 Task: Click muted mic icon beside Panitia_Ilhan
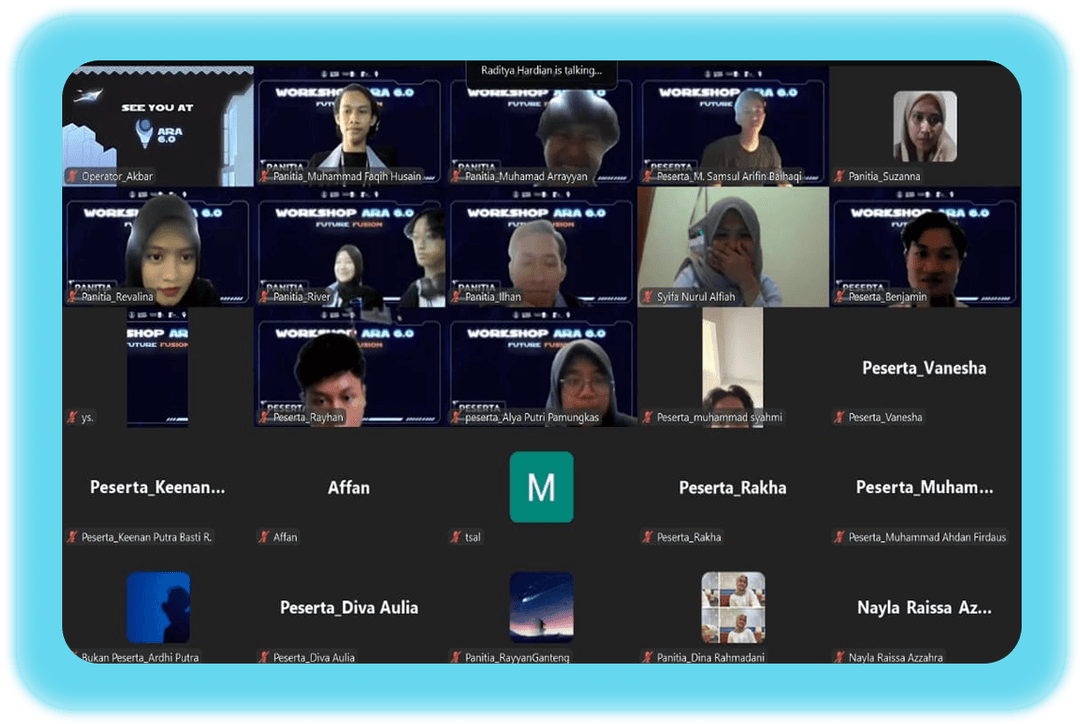(x=456, y=297)
